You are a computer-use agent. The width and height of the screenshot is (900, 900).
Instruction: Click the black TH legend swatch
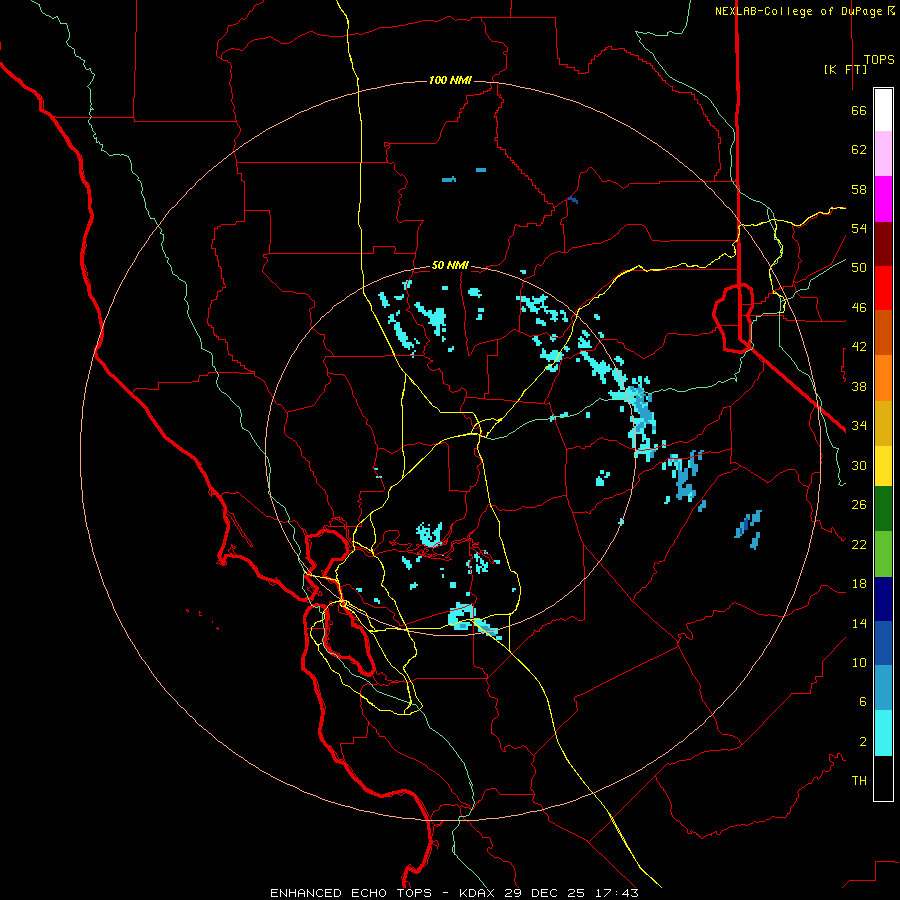point(883,778)
